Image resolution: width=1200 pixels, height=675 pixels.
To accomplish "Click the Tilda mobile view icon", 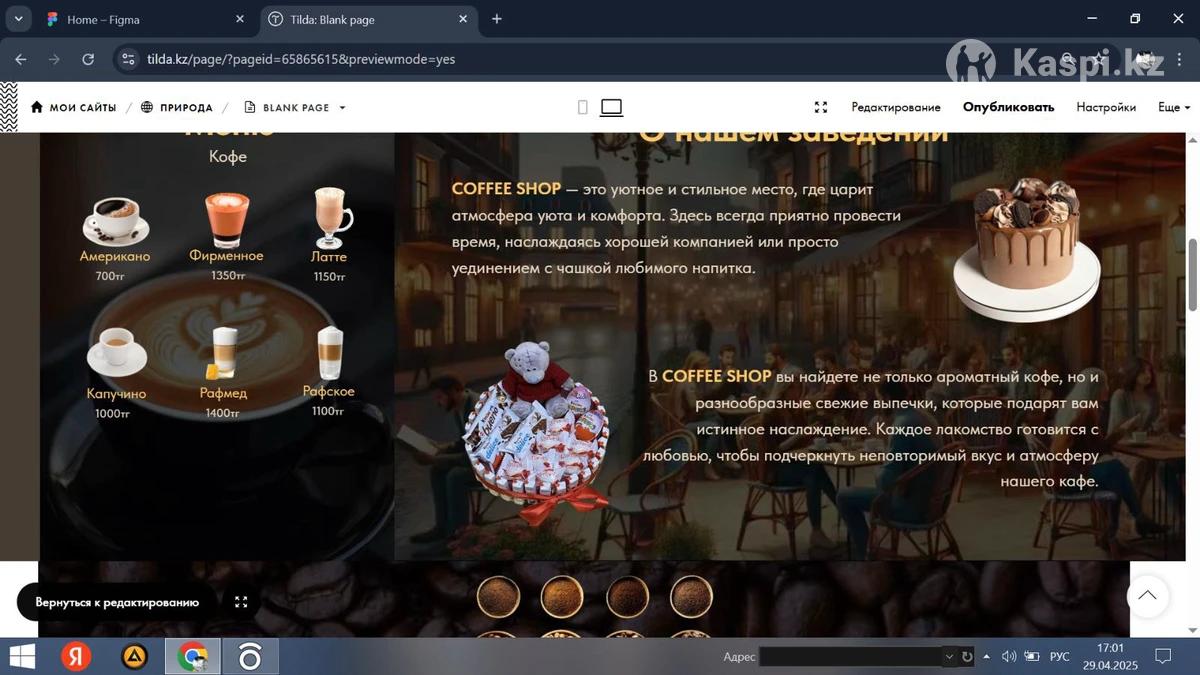I will pos(583,107).
